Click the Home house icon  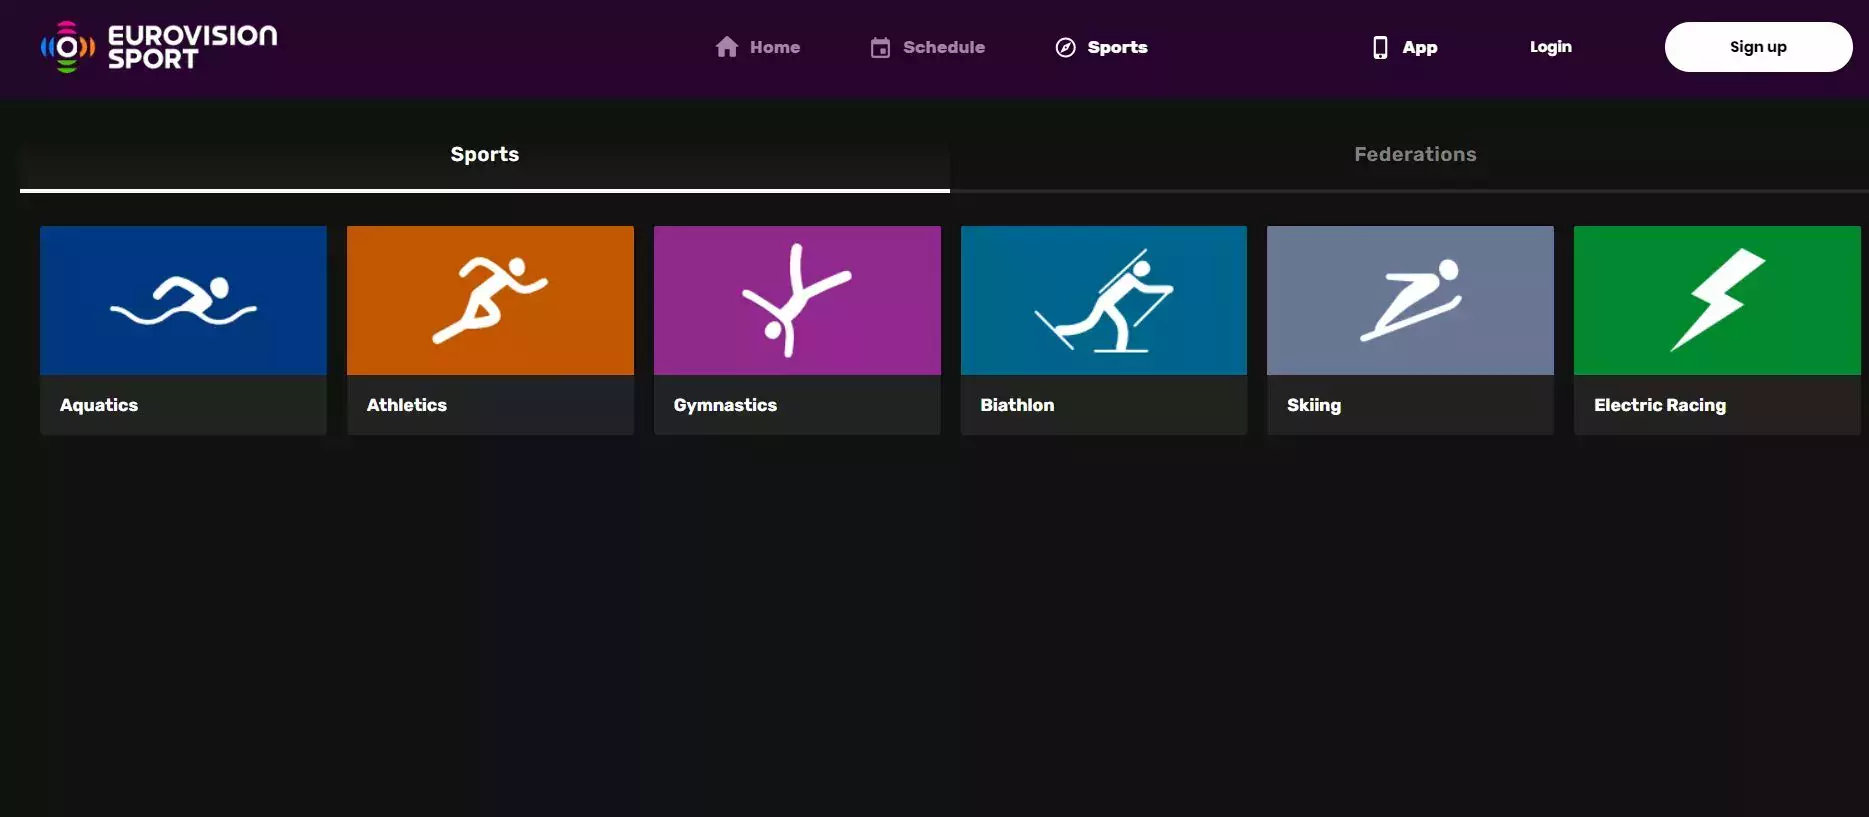coord(727,47)
